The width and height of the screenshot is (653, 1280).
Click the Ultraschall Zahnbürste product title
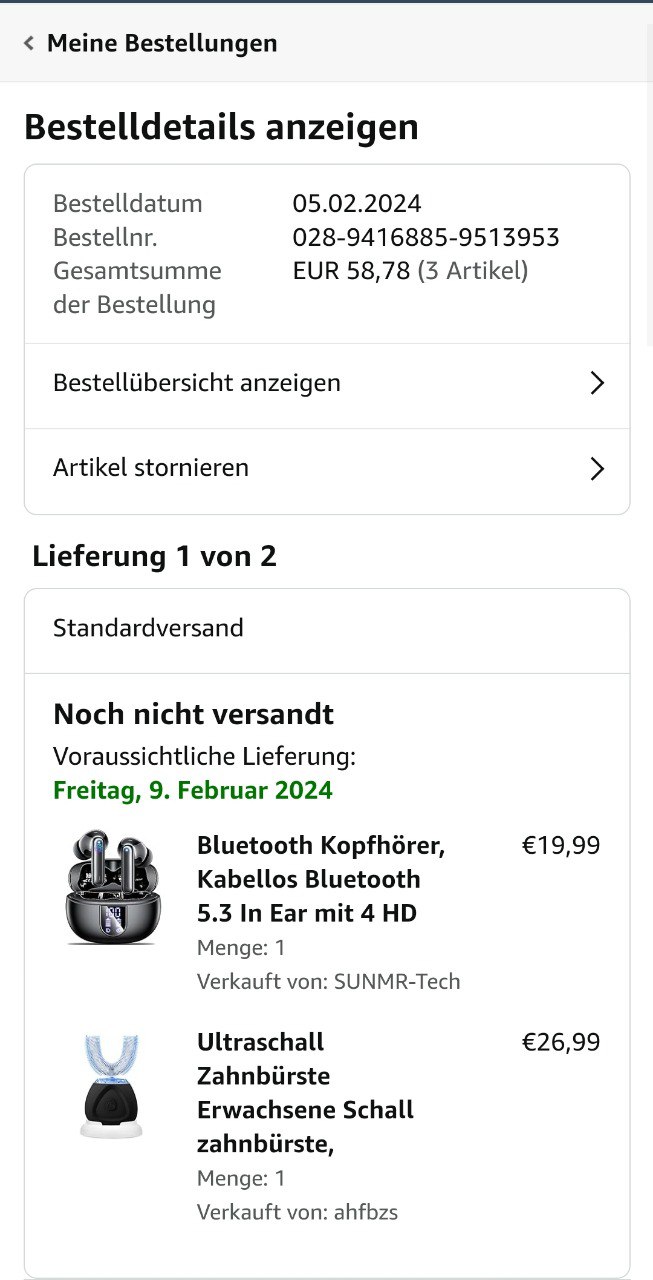[x=305, y=1093]
